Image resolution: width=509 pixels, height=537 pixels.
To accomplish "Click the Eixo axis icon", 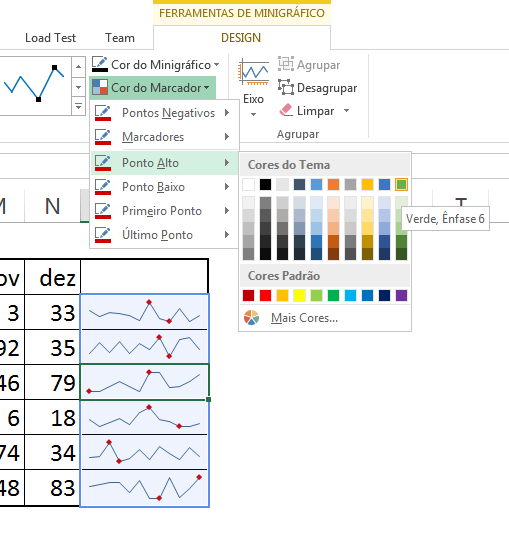I will pyautogui.click(x=253, y=72).
